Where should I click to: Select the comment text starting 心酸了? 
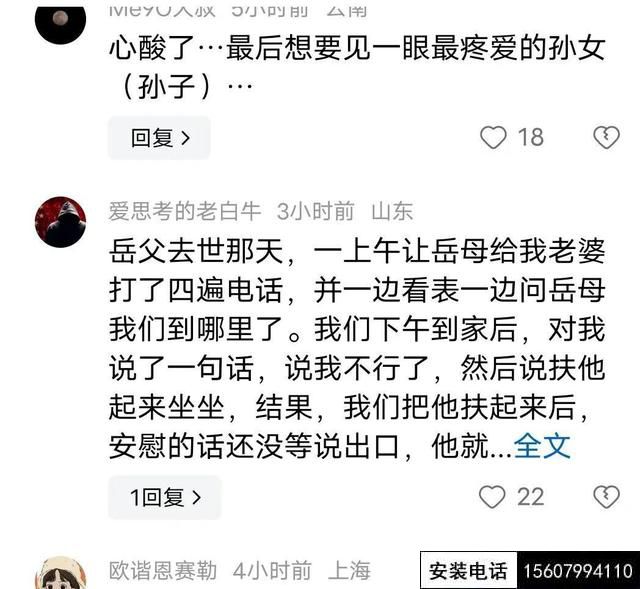pos(356,67)
